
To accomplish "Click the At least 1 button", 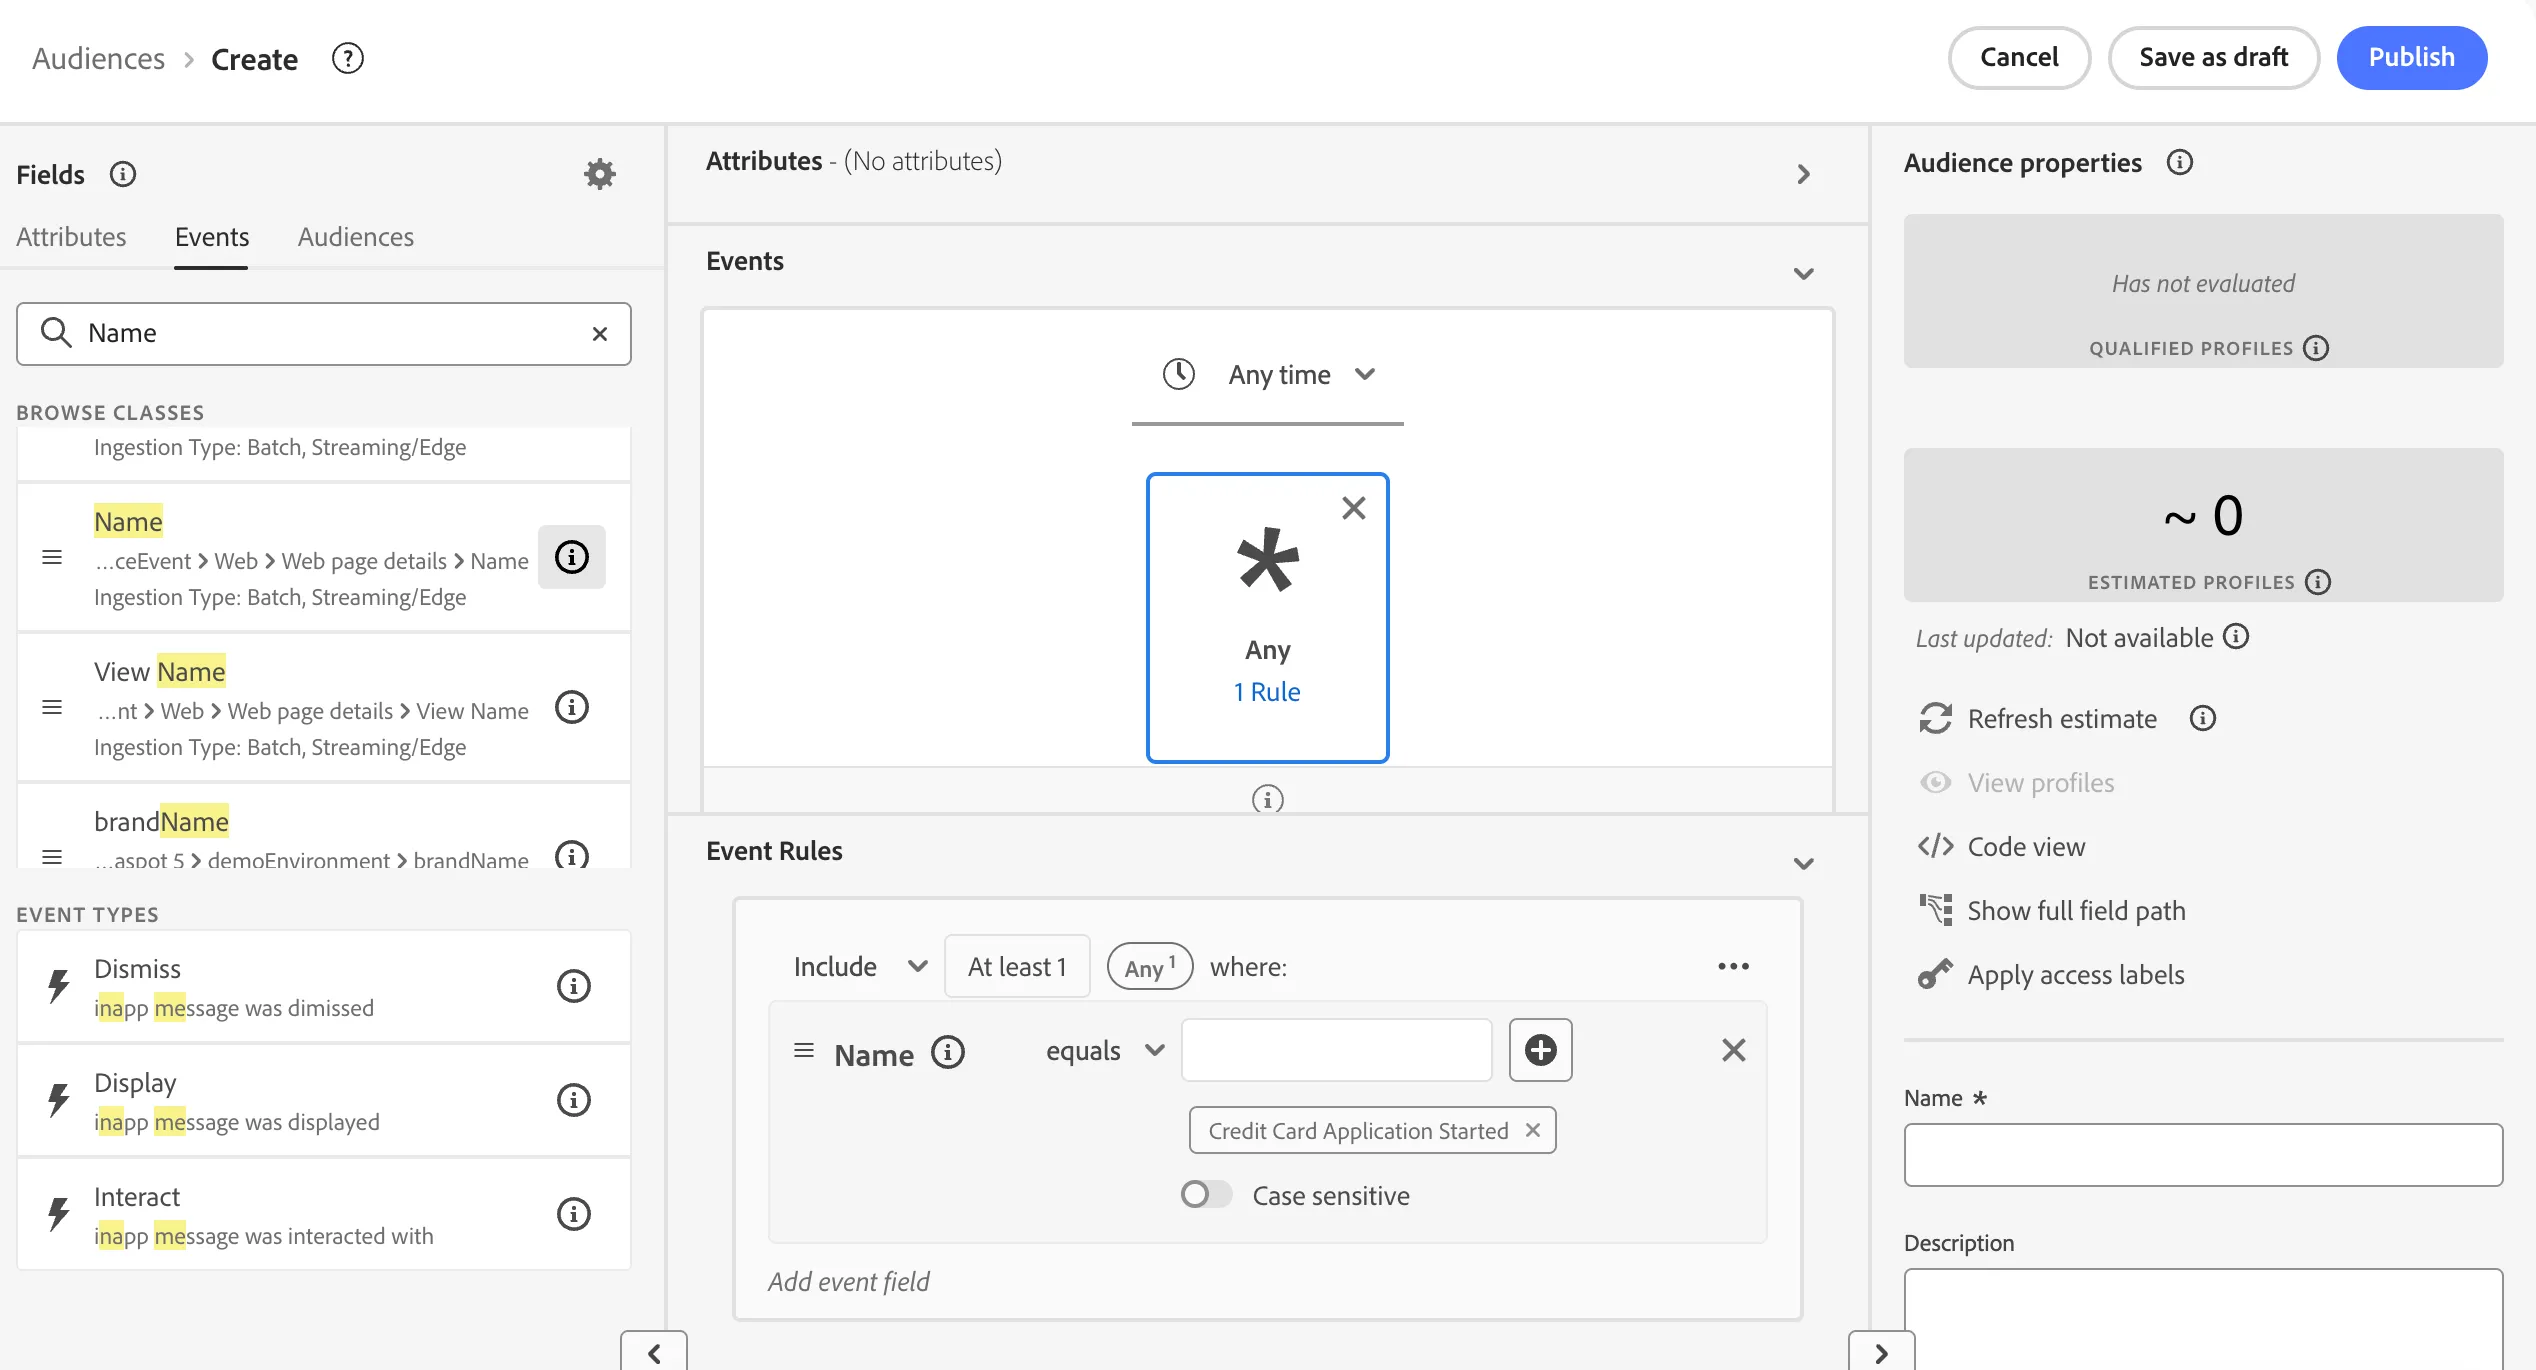I will click(x=1017, y=966).
